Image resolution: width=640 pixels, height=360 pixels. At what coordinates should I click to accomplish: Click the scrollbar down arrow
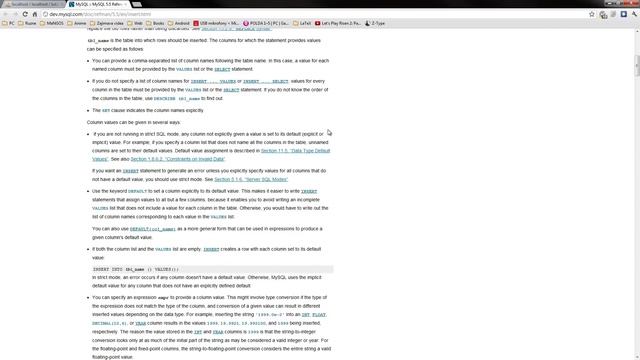pyautogui.click(x=636, y=357)
